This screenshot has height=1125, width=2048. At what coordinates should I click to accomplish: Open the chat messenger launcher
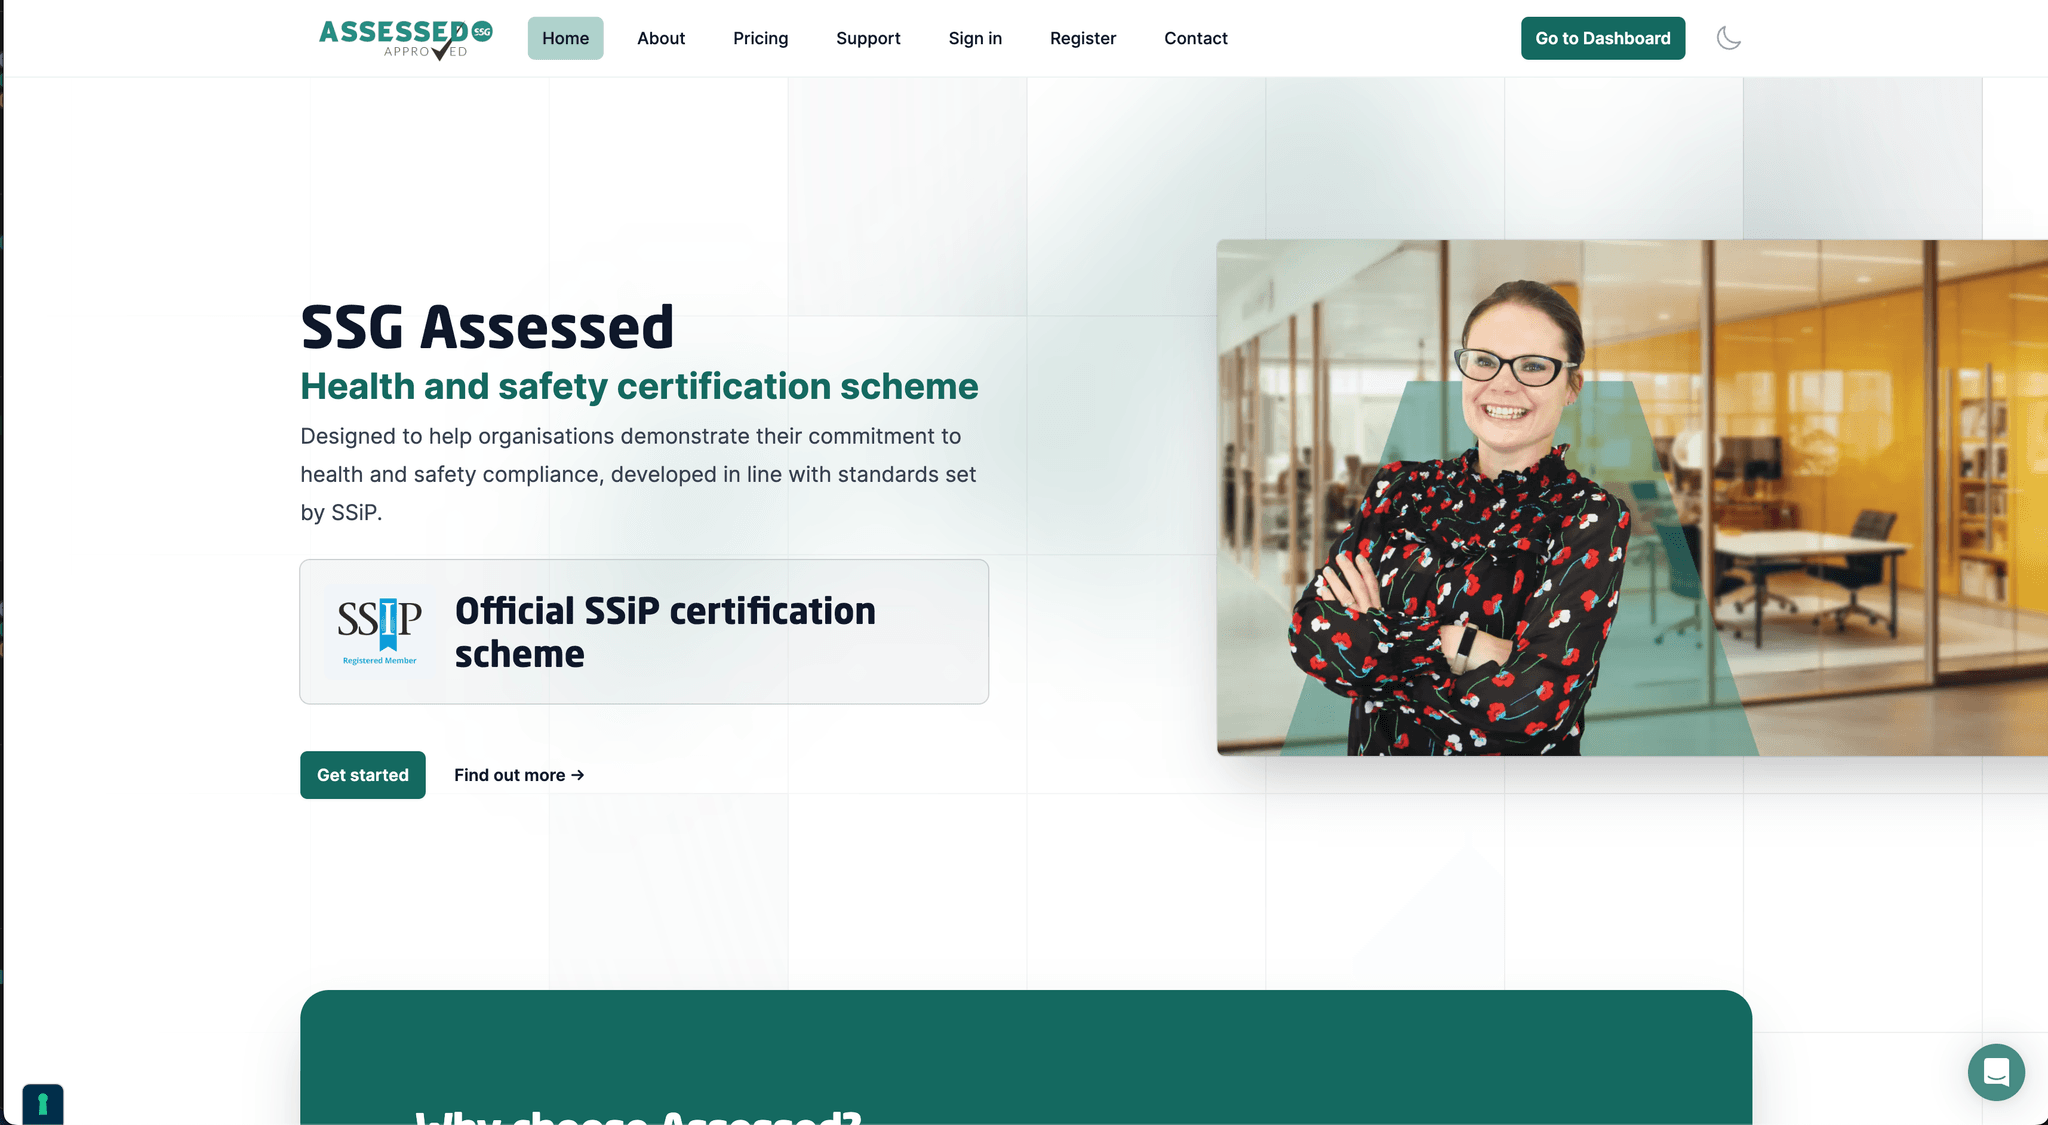click(x=1996, y=1072)
